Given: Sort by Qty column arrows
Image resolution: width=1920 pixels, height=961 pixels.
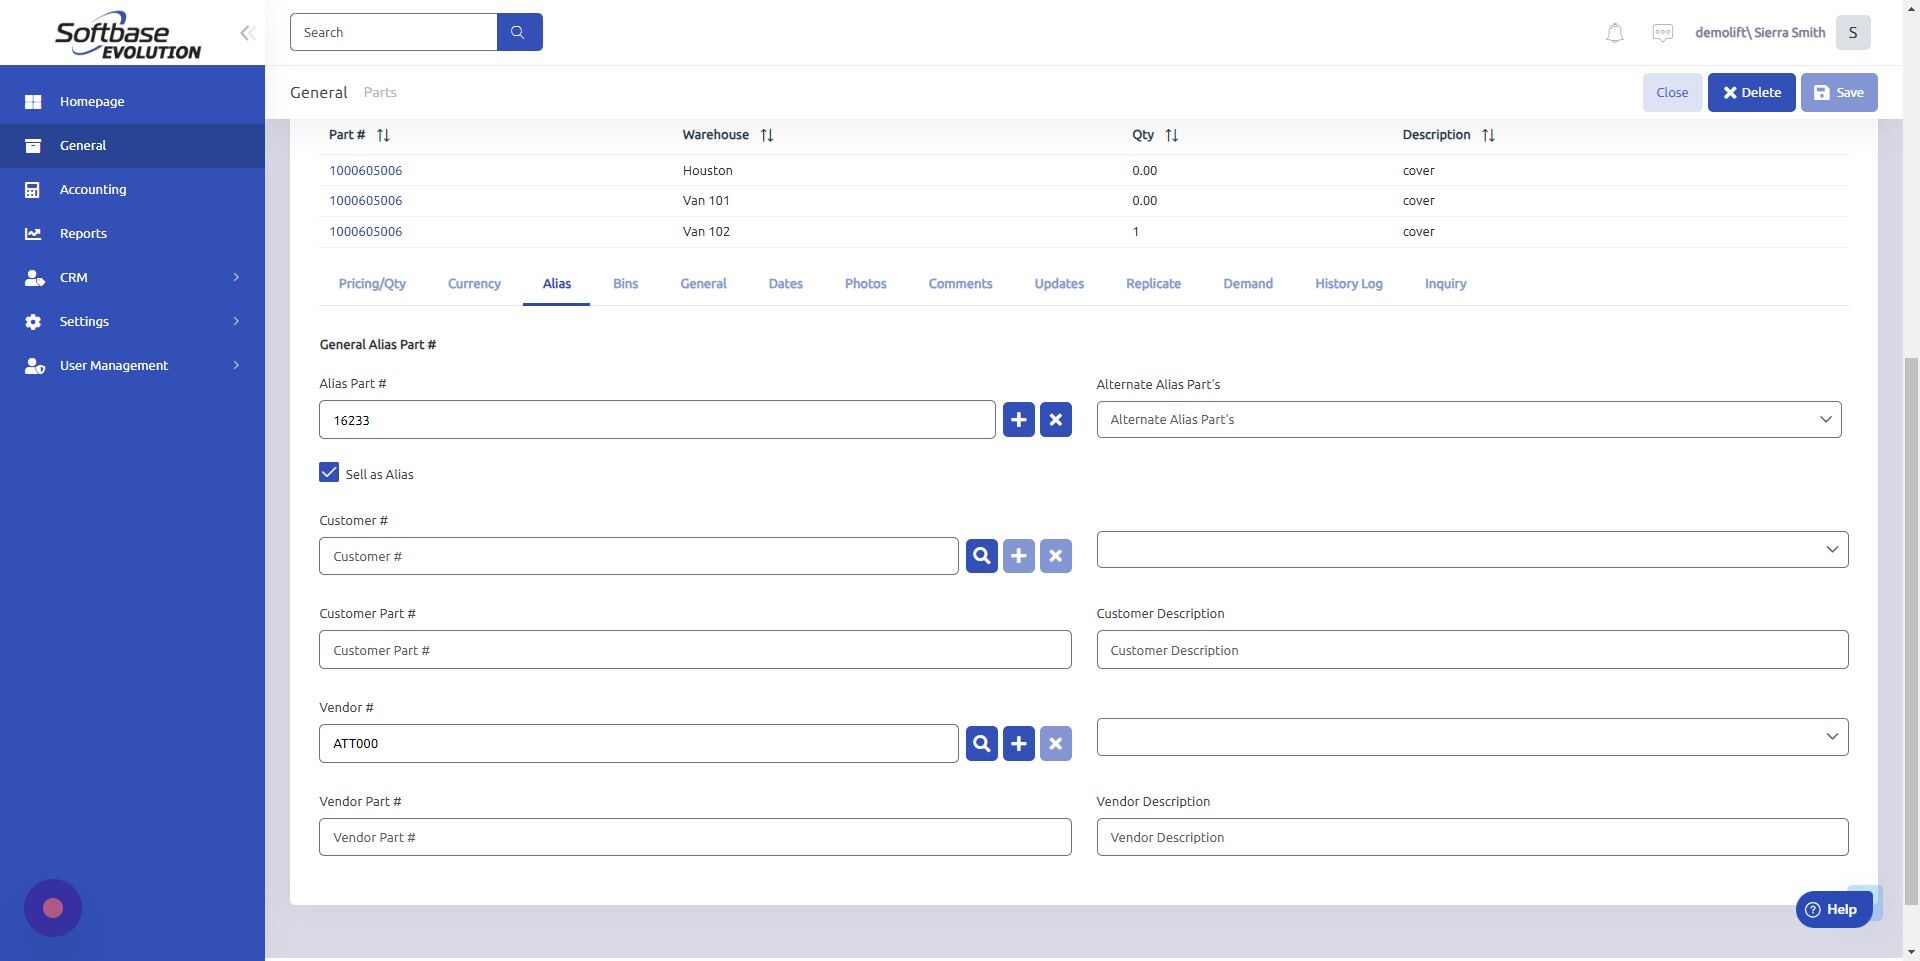Looking at the screenshot, I should pos(1172,135).
